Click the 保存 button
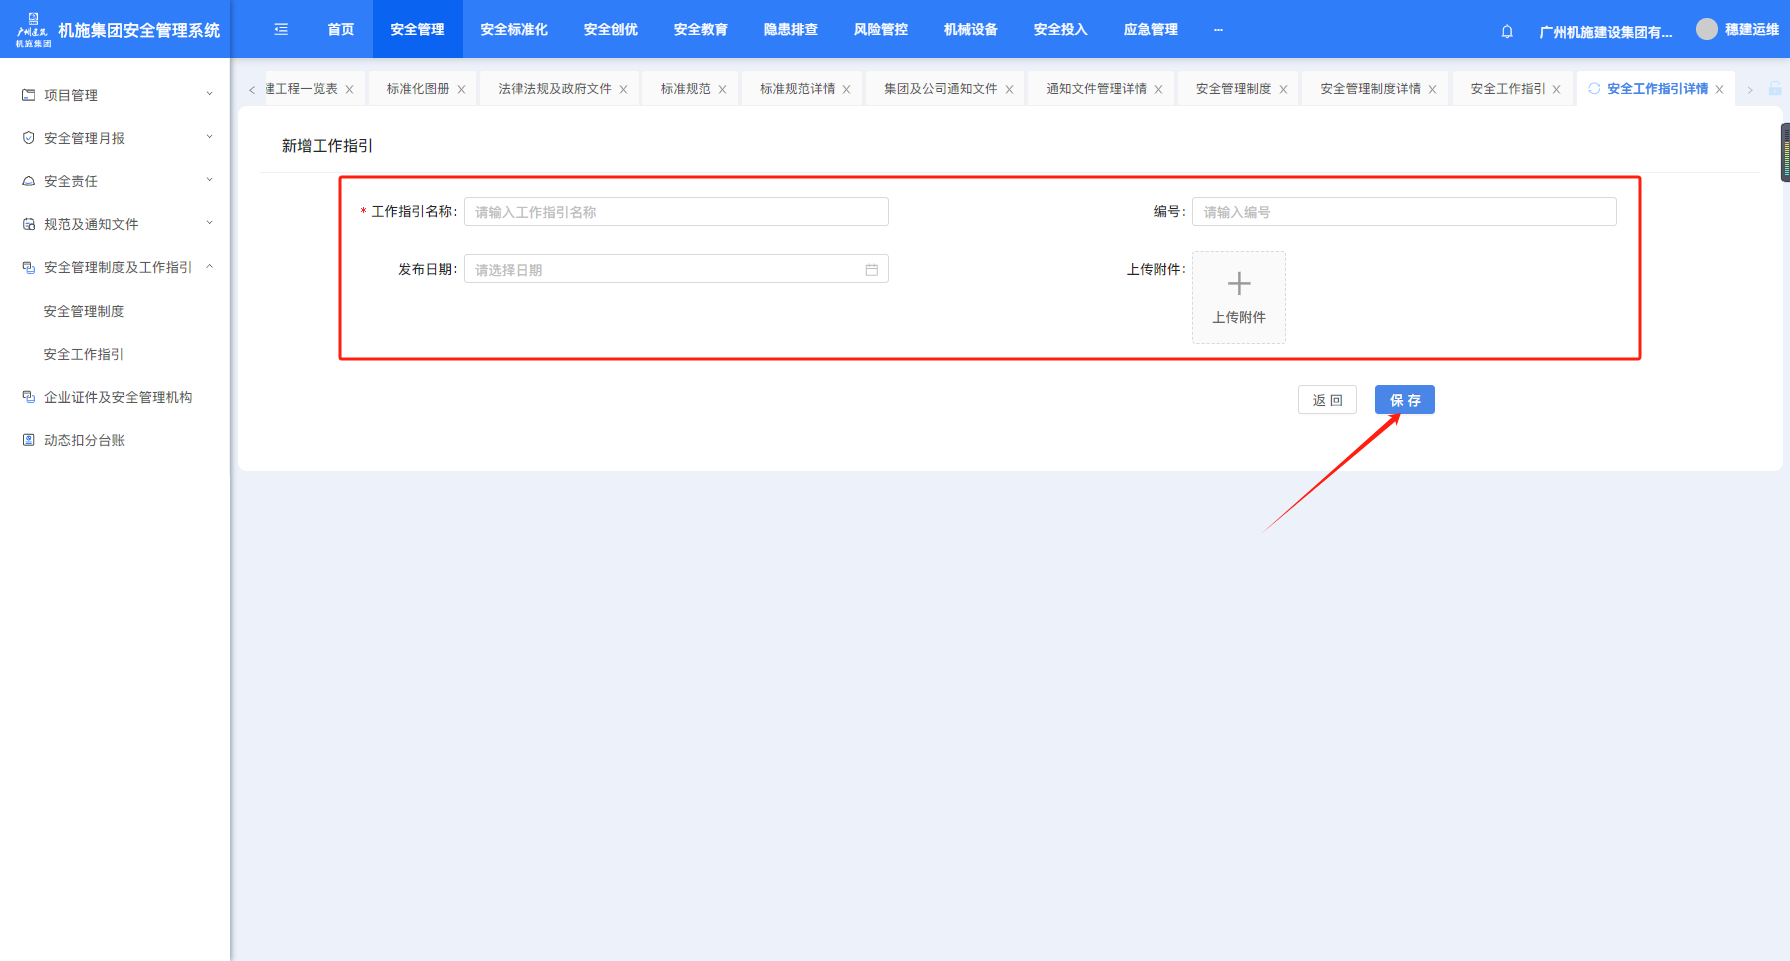 (1404, 400)
